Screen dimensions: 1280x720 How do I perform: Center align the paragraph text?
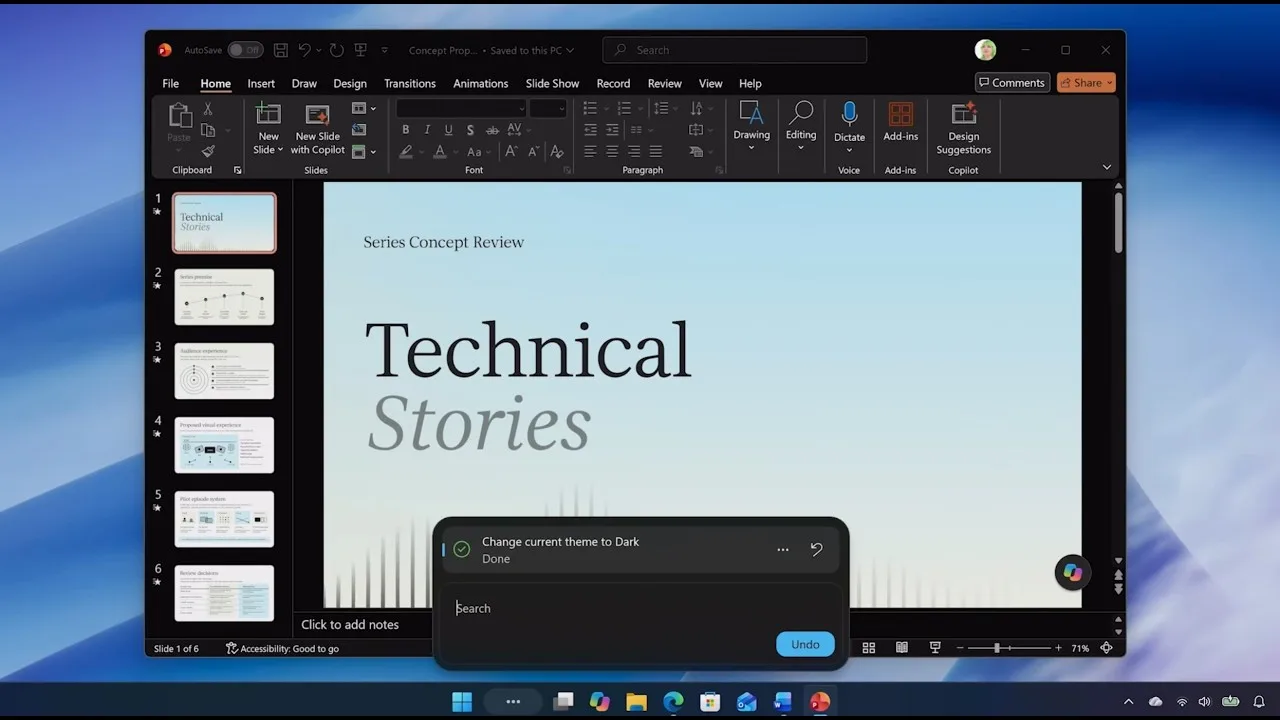coord(612,151)
